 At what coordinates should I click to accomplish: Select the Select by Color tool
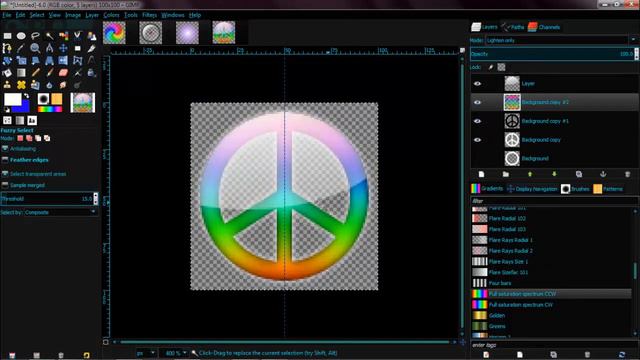(x=63, y=36)
